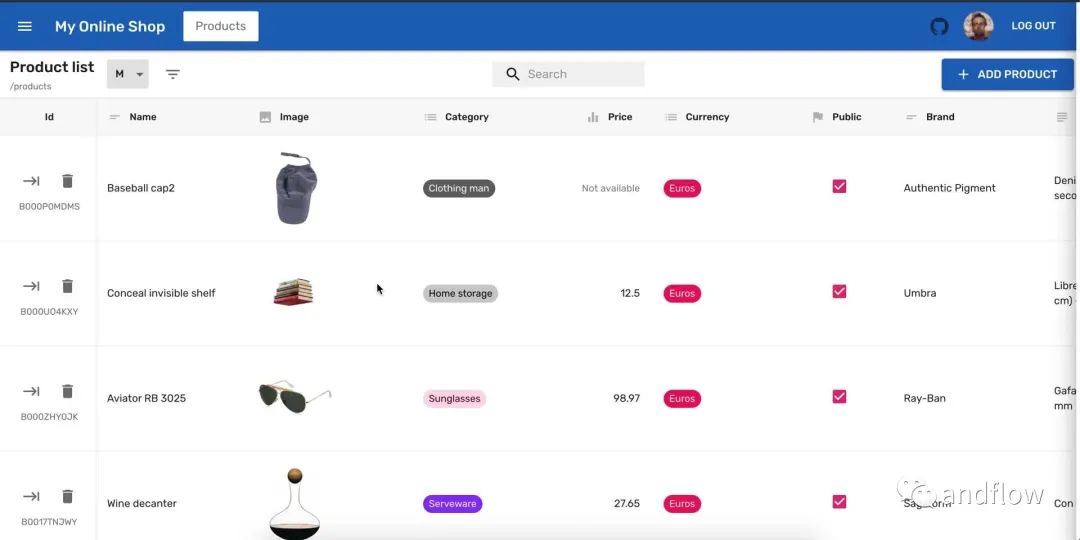This screenshot has height=540, width=1080.
Task: Click the Aviator RB 3025 name cell
Action: (x=146, y=398)
